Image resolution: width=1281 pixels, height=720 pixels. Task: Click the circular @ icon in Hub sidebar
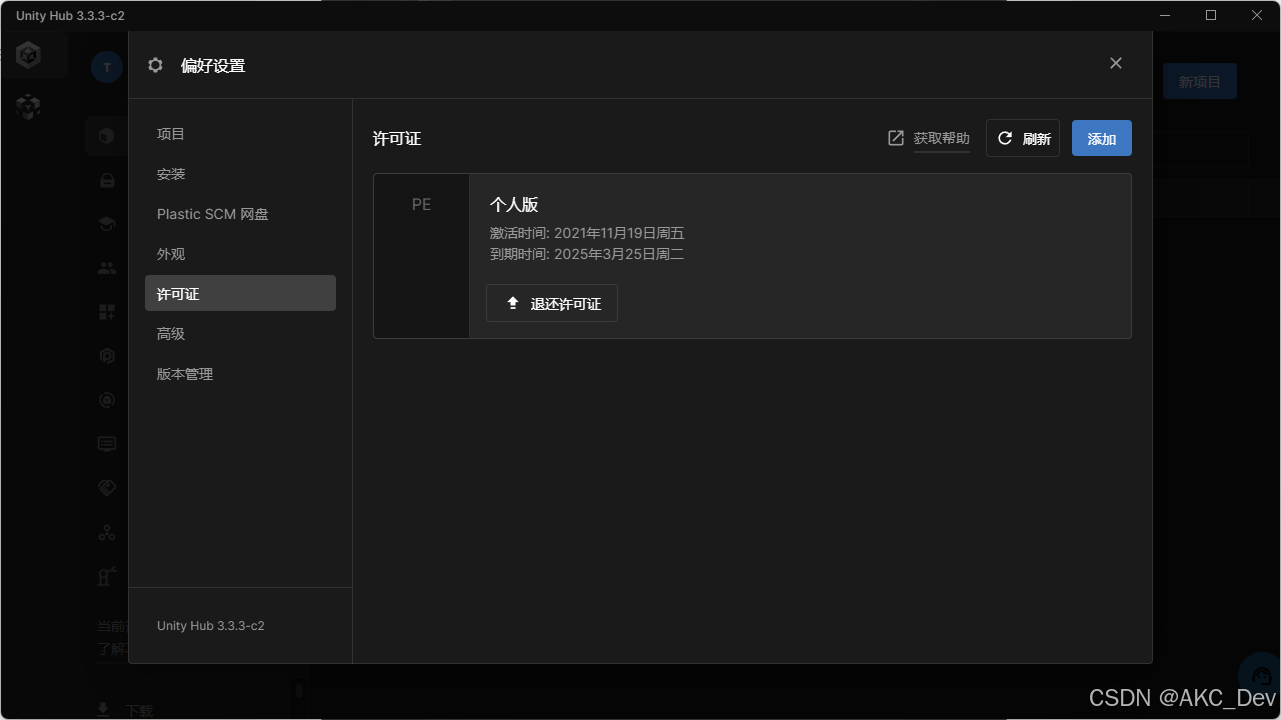click(107, 400)
